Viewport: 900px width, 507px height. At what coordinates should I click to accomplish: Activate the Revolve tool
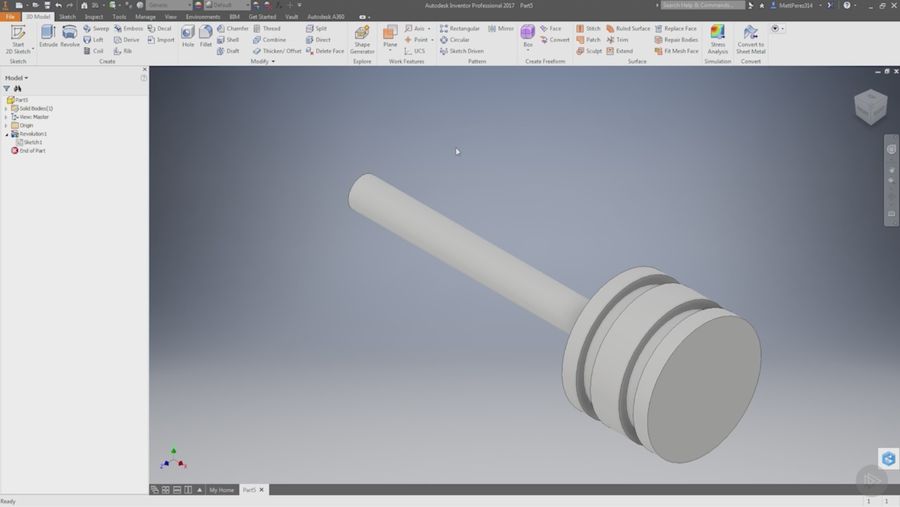[x=70, y=36]
